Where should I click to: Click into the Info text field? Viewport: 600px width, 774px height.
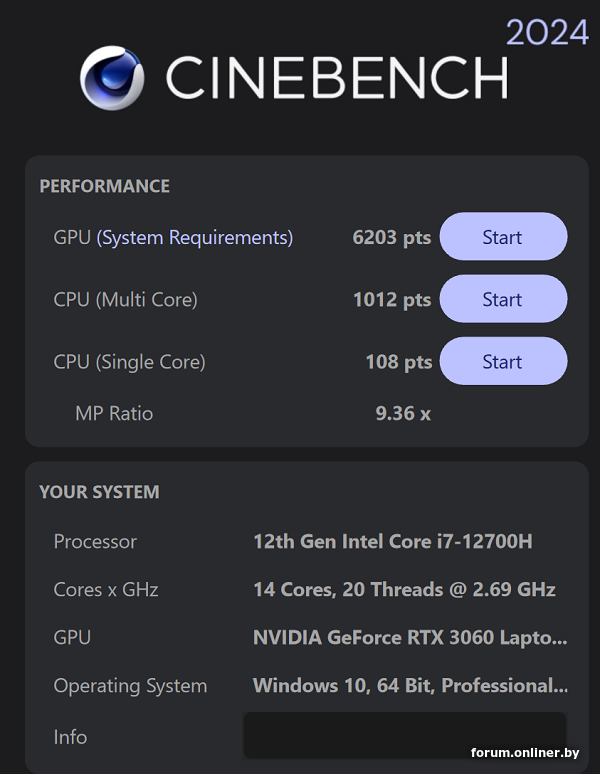click(404, 736)
